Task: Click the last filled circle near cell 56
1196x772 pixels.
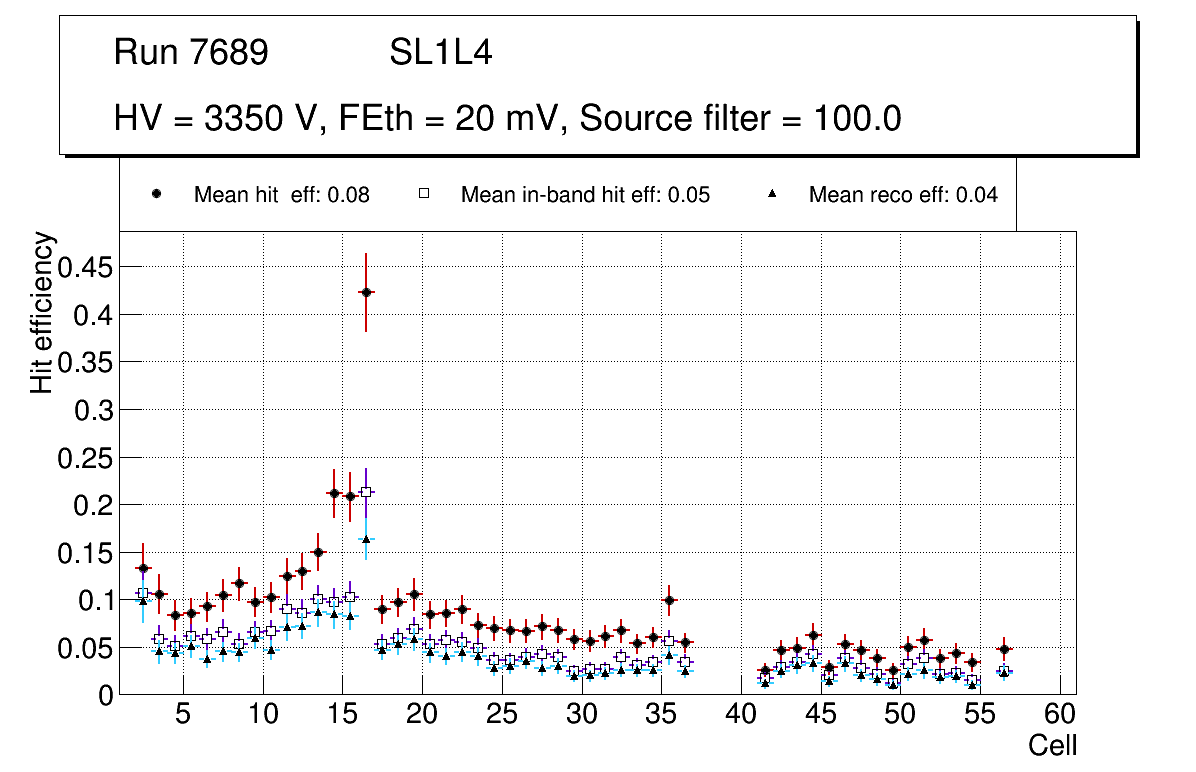Action: coord(1004,650)
